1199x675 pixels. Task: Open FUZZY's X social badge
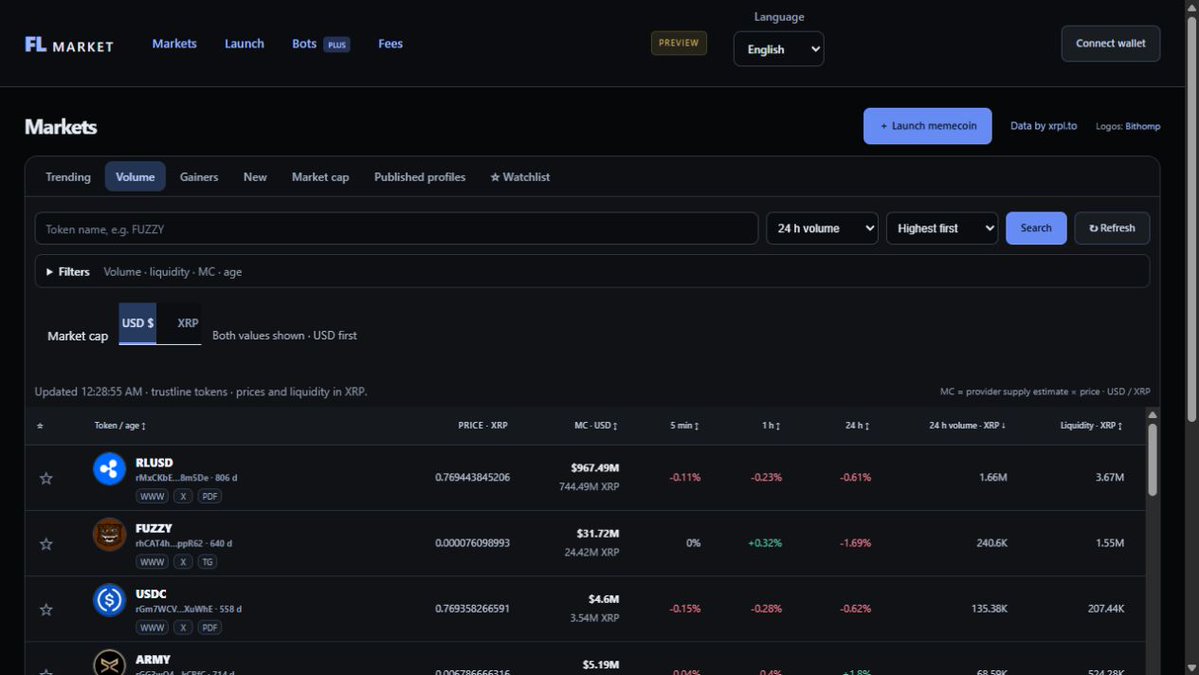pyautogui.click(x=183, y=562)
